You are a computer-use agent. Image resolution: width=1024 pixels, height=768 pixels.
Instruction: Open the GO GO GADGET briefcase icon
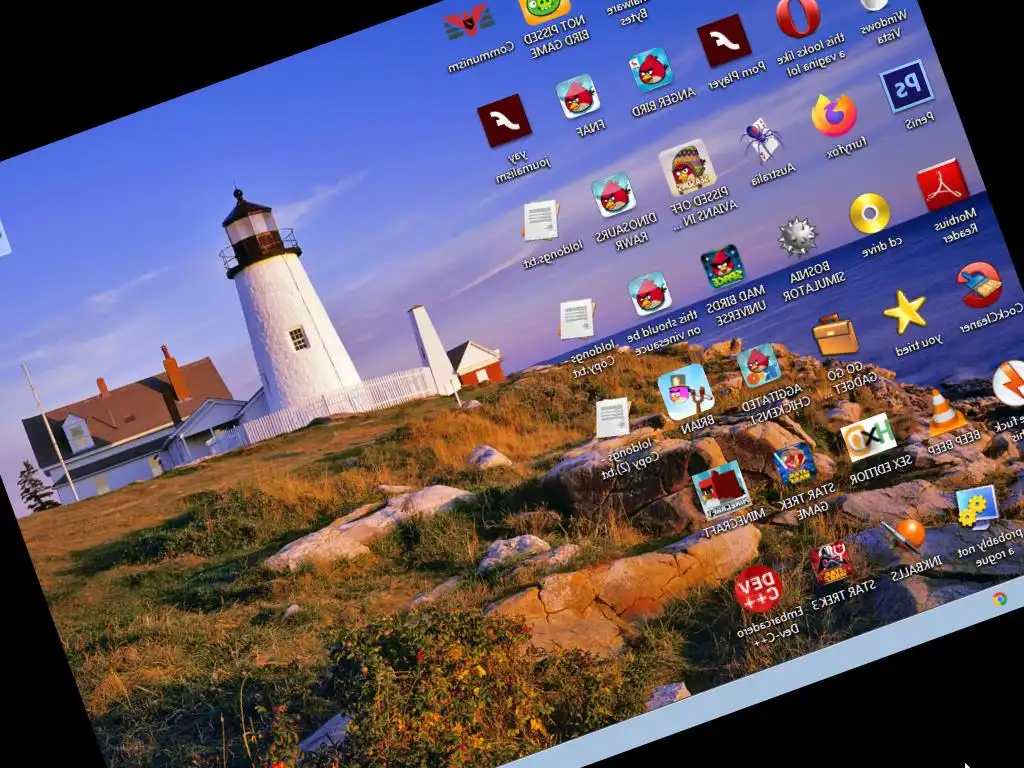(835, 336)
